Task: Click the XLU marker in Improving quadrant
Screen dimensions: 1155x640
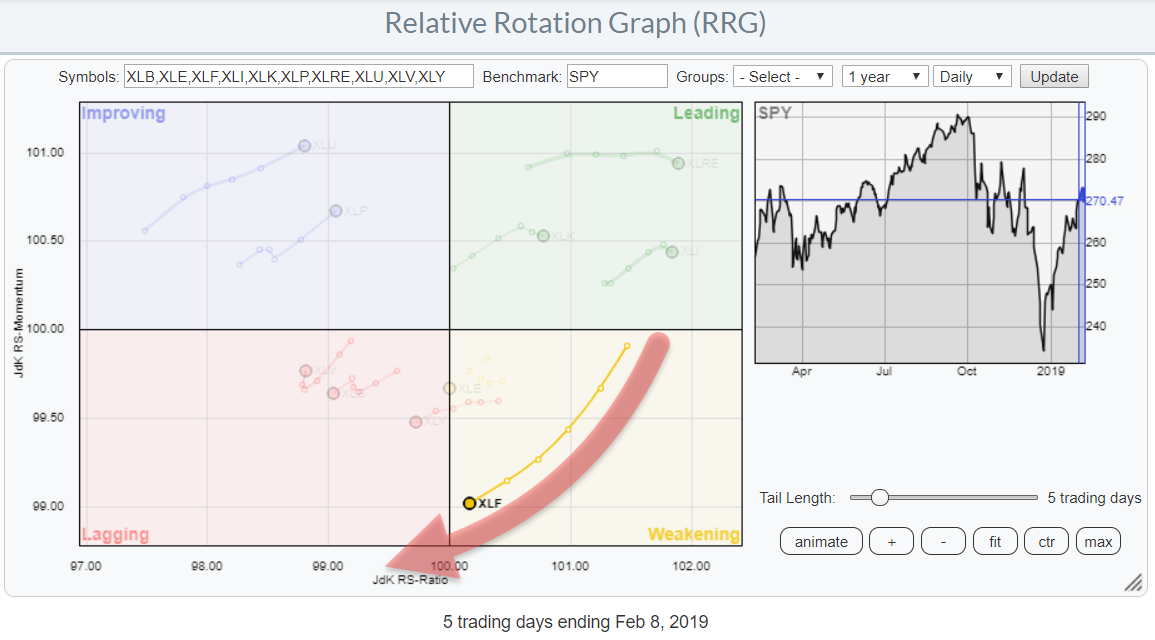Action: 305,146
